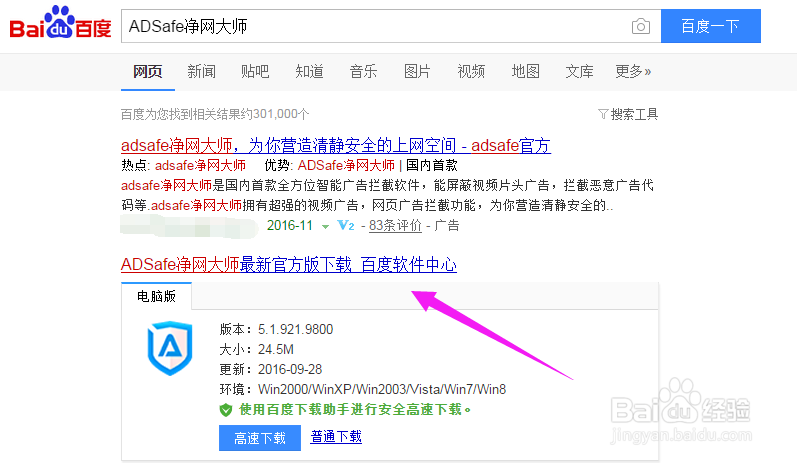Open the 音乐 tab
797x463 pixels.
tap(363, 71)
